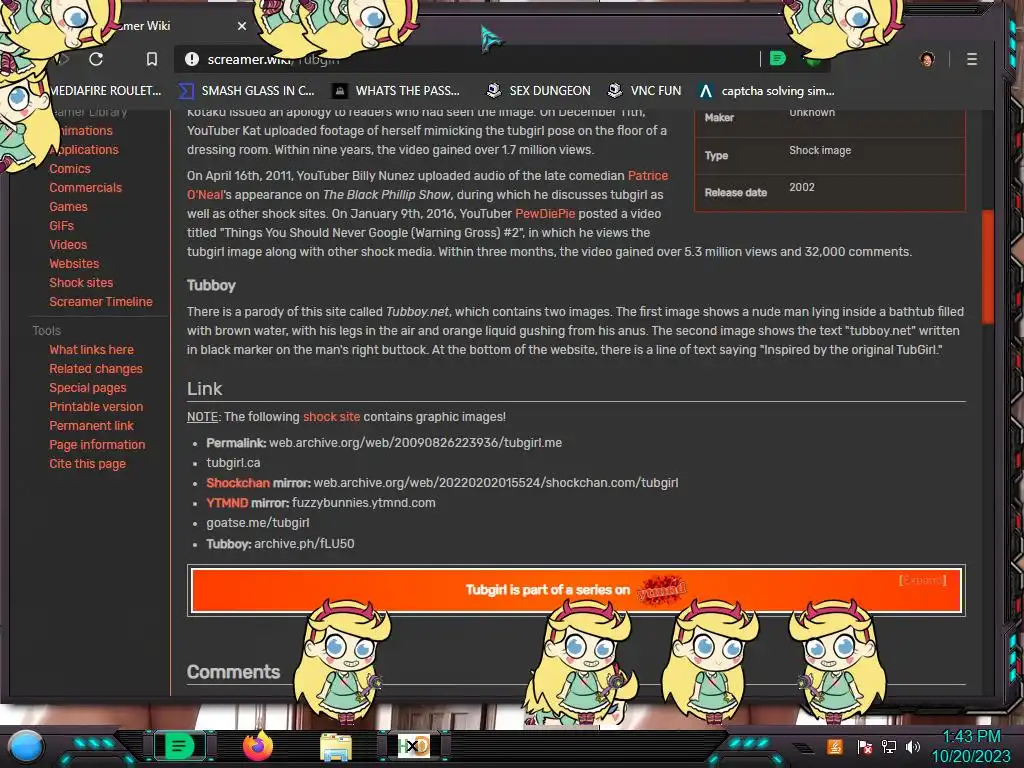Open GIFs in the sidebar
The width and height of the screenshot is (1024, 768).
click(61, 225)
